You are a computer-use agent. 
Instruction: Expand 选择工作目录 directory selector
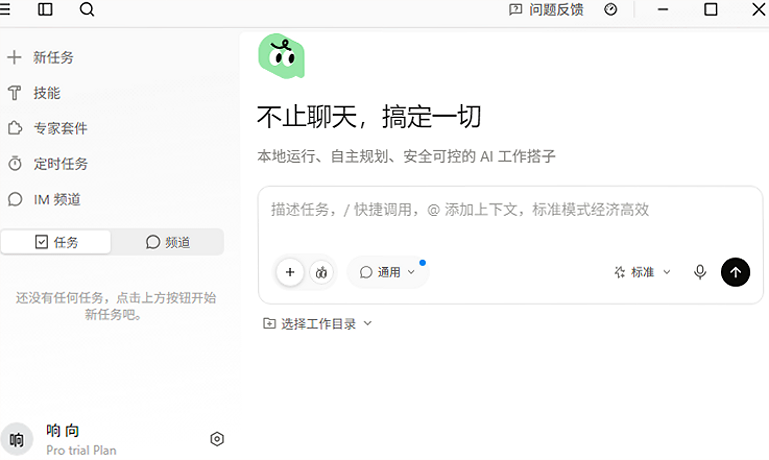pos(318,324)
